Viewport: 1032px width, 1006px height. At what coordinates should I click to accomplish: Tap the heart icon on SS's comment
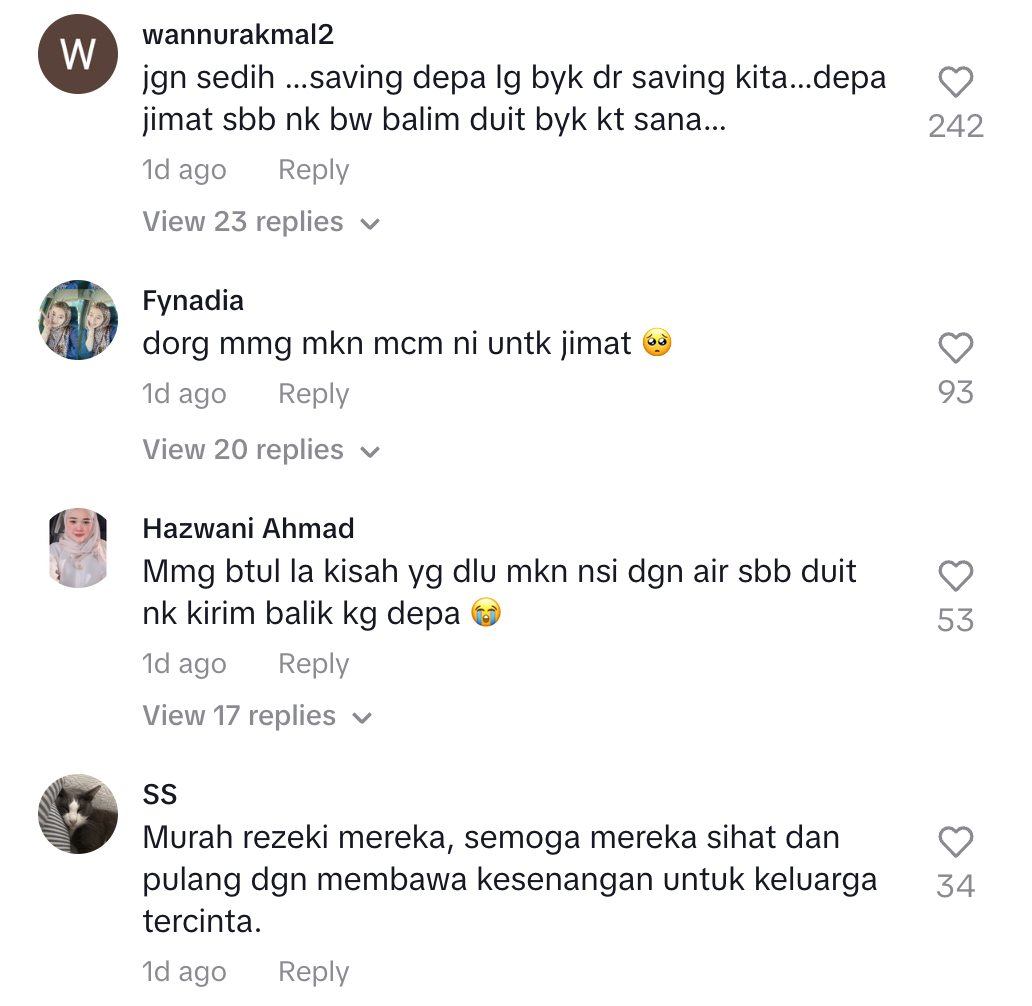tap(955, 841)
